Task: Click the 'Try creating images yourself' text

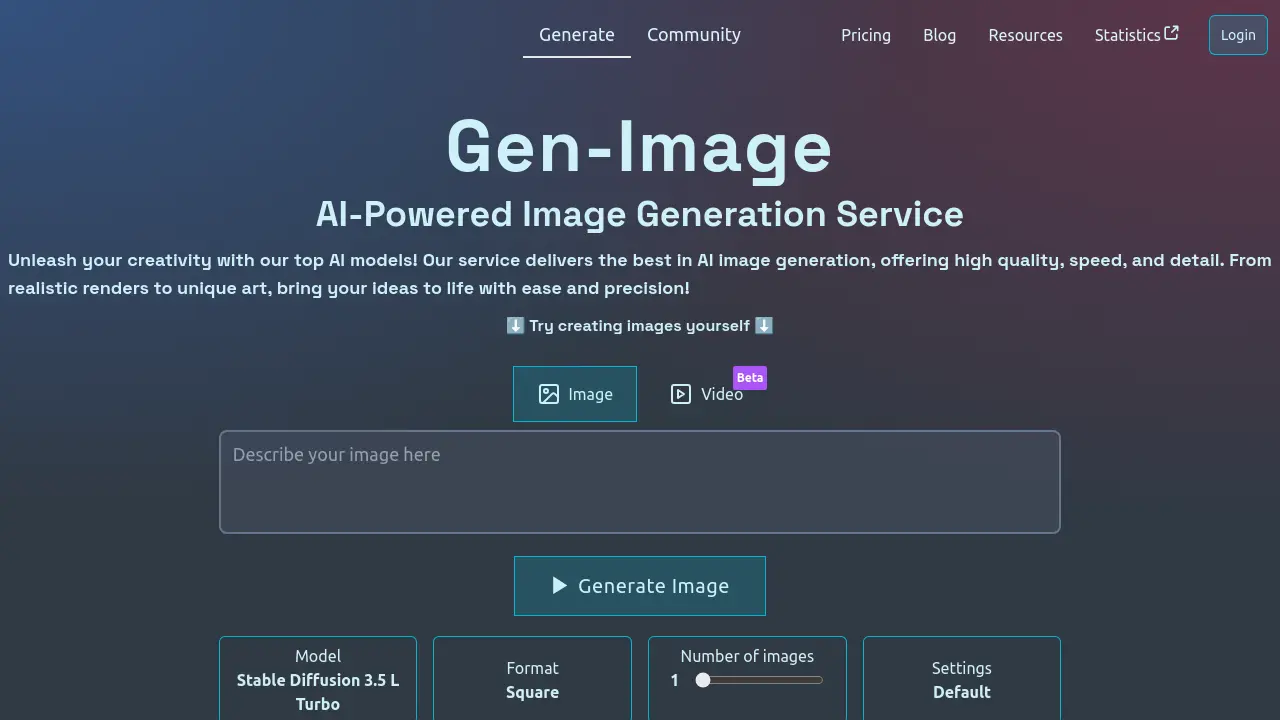Action: click(x=640, y=326)
